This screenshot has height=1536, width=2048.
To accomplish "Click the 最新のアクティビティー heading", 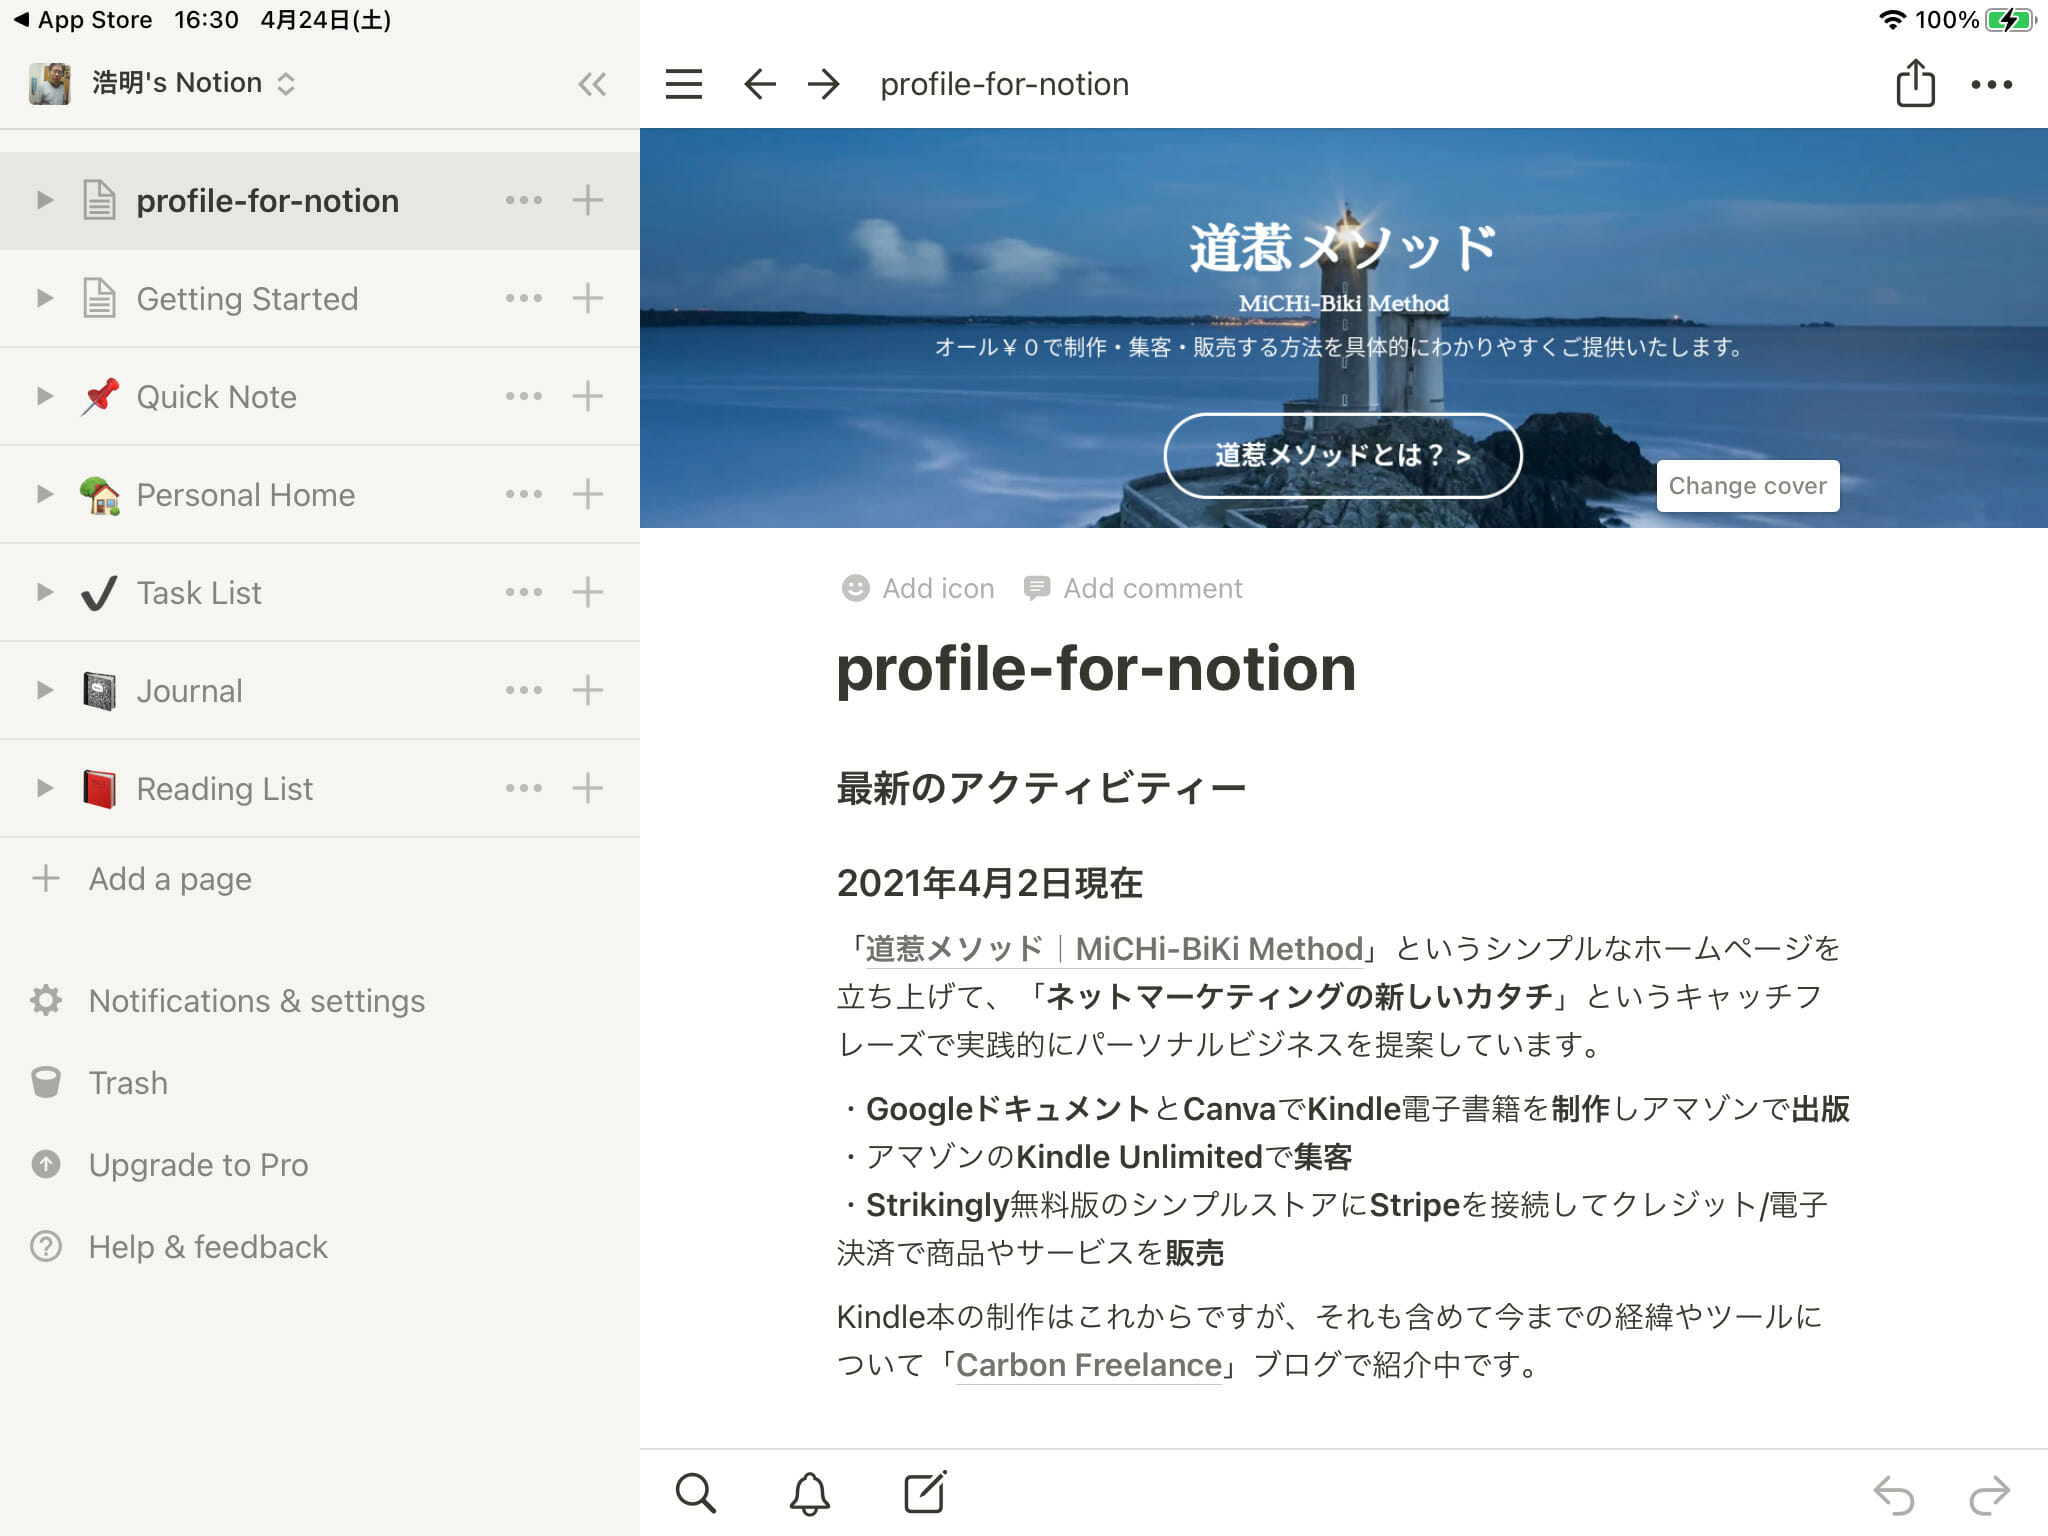I will click(x=1041, y=788).
